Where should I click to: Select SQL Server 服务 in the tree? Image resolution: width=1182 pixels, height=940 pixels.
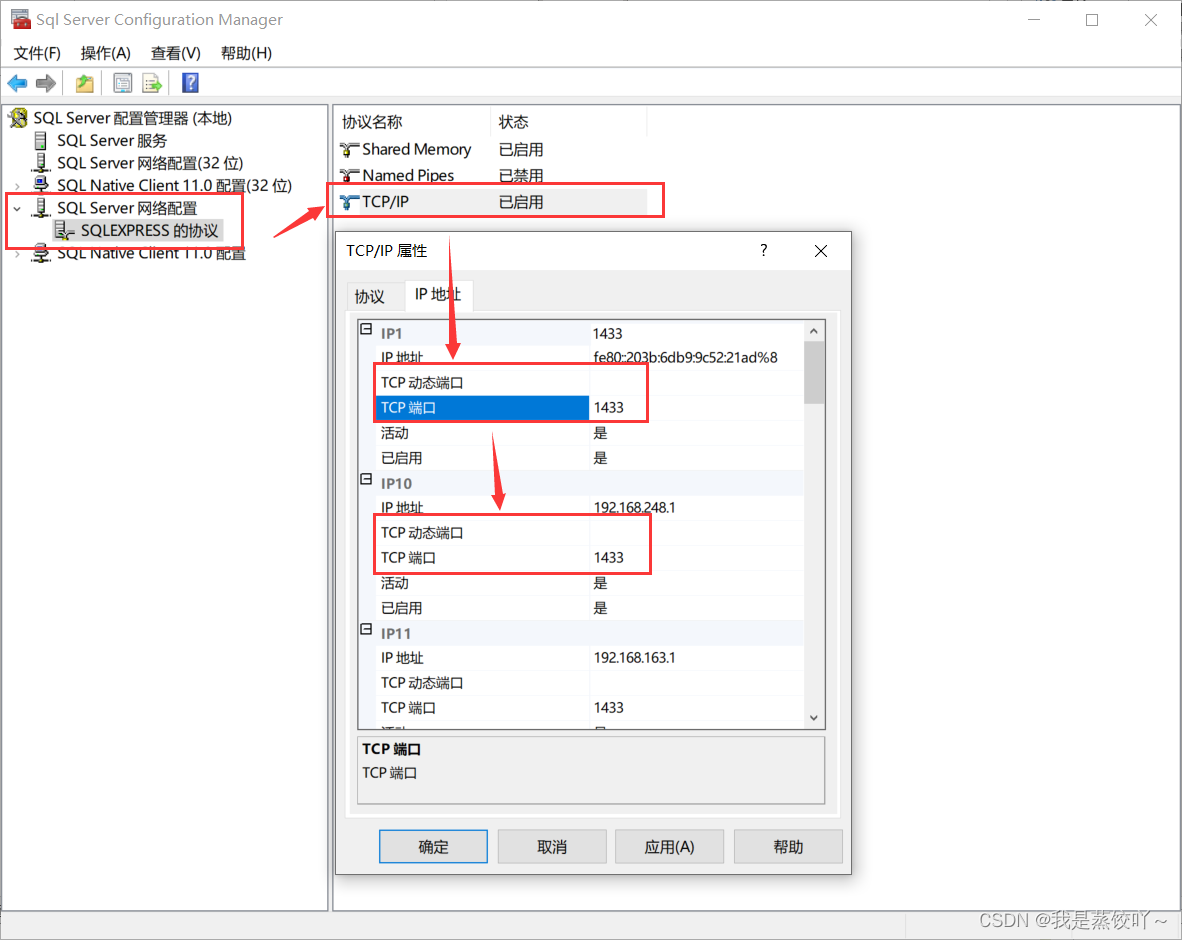tap(112, 141)
